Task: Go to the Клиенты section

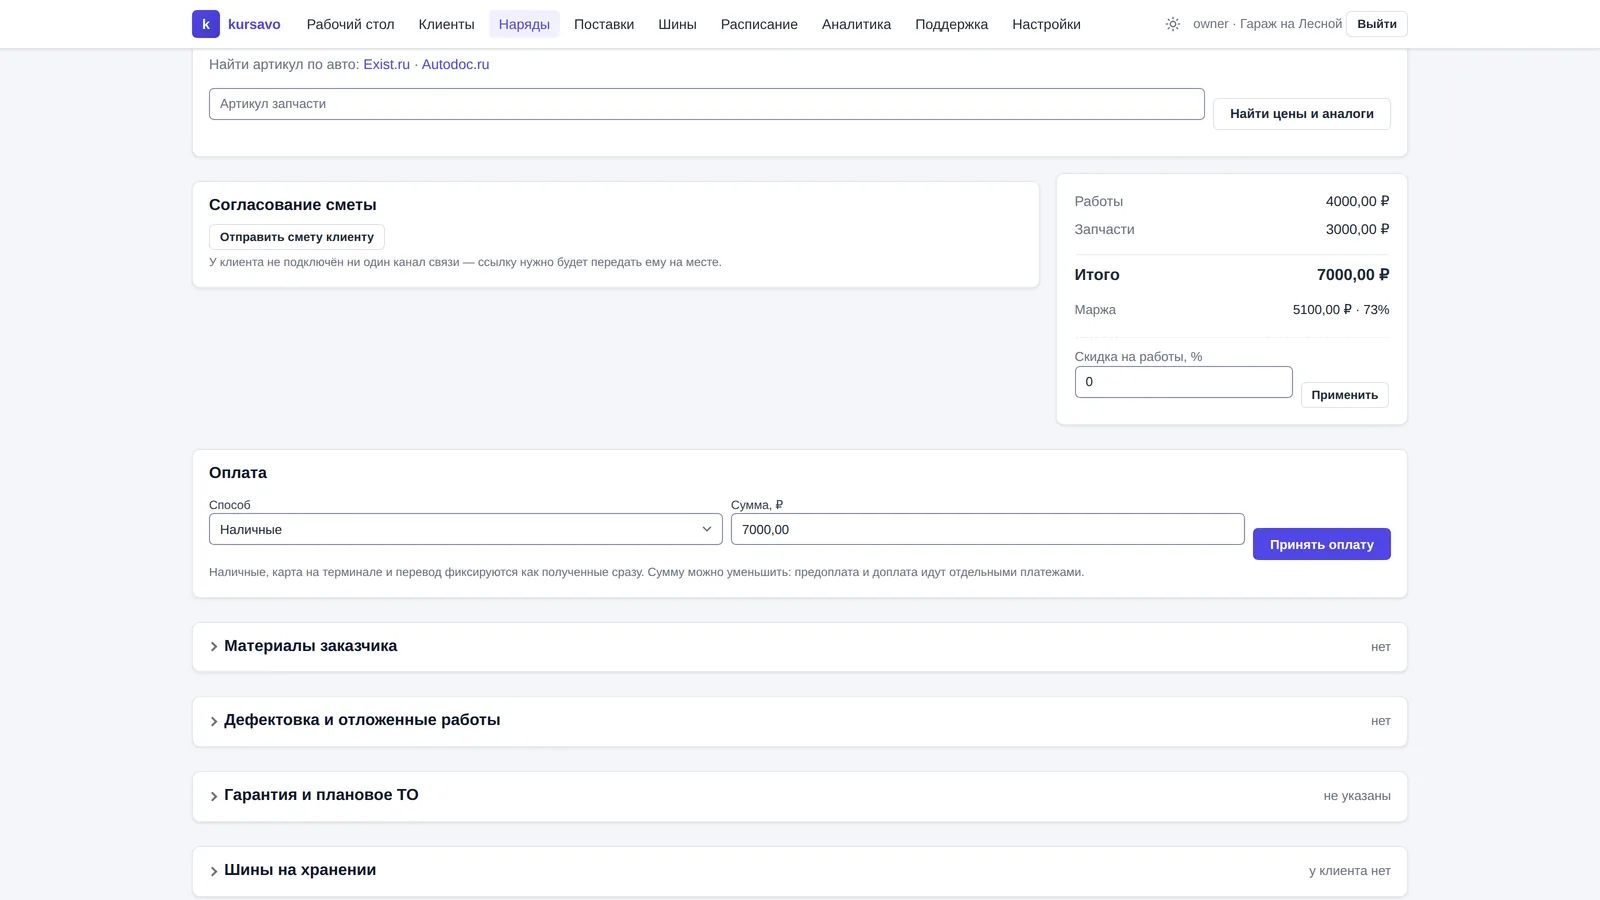Action: (446, 24)
